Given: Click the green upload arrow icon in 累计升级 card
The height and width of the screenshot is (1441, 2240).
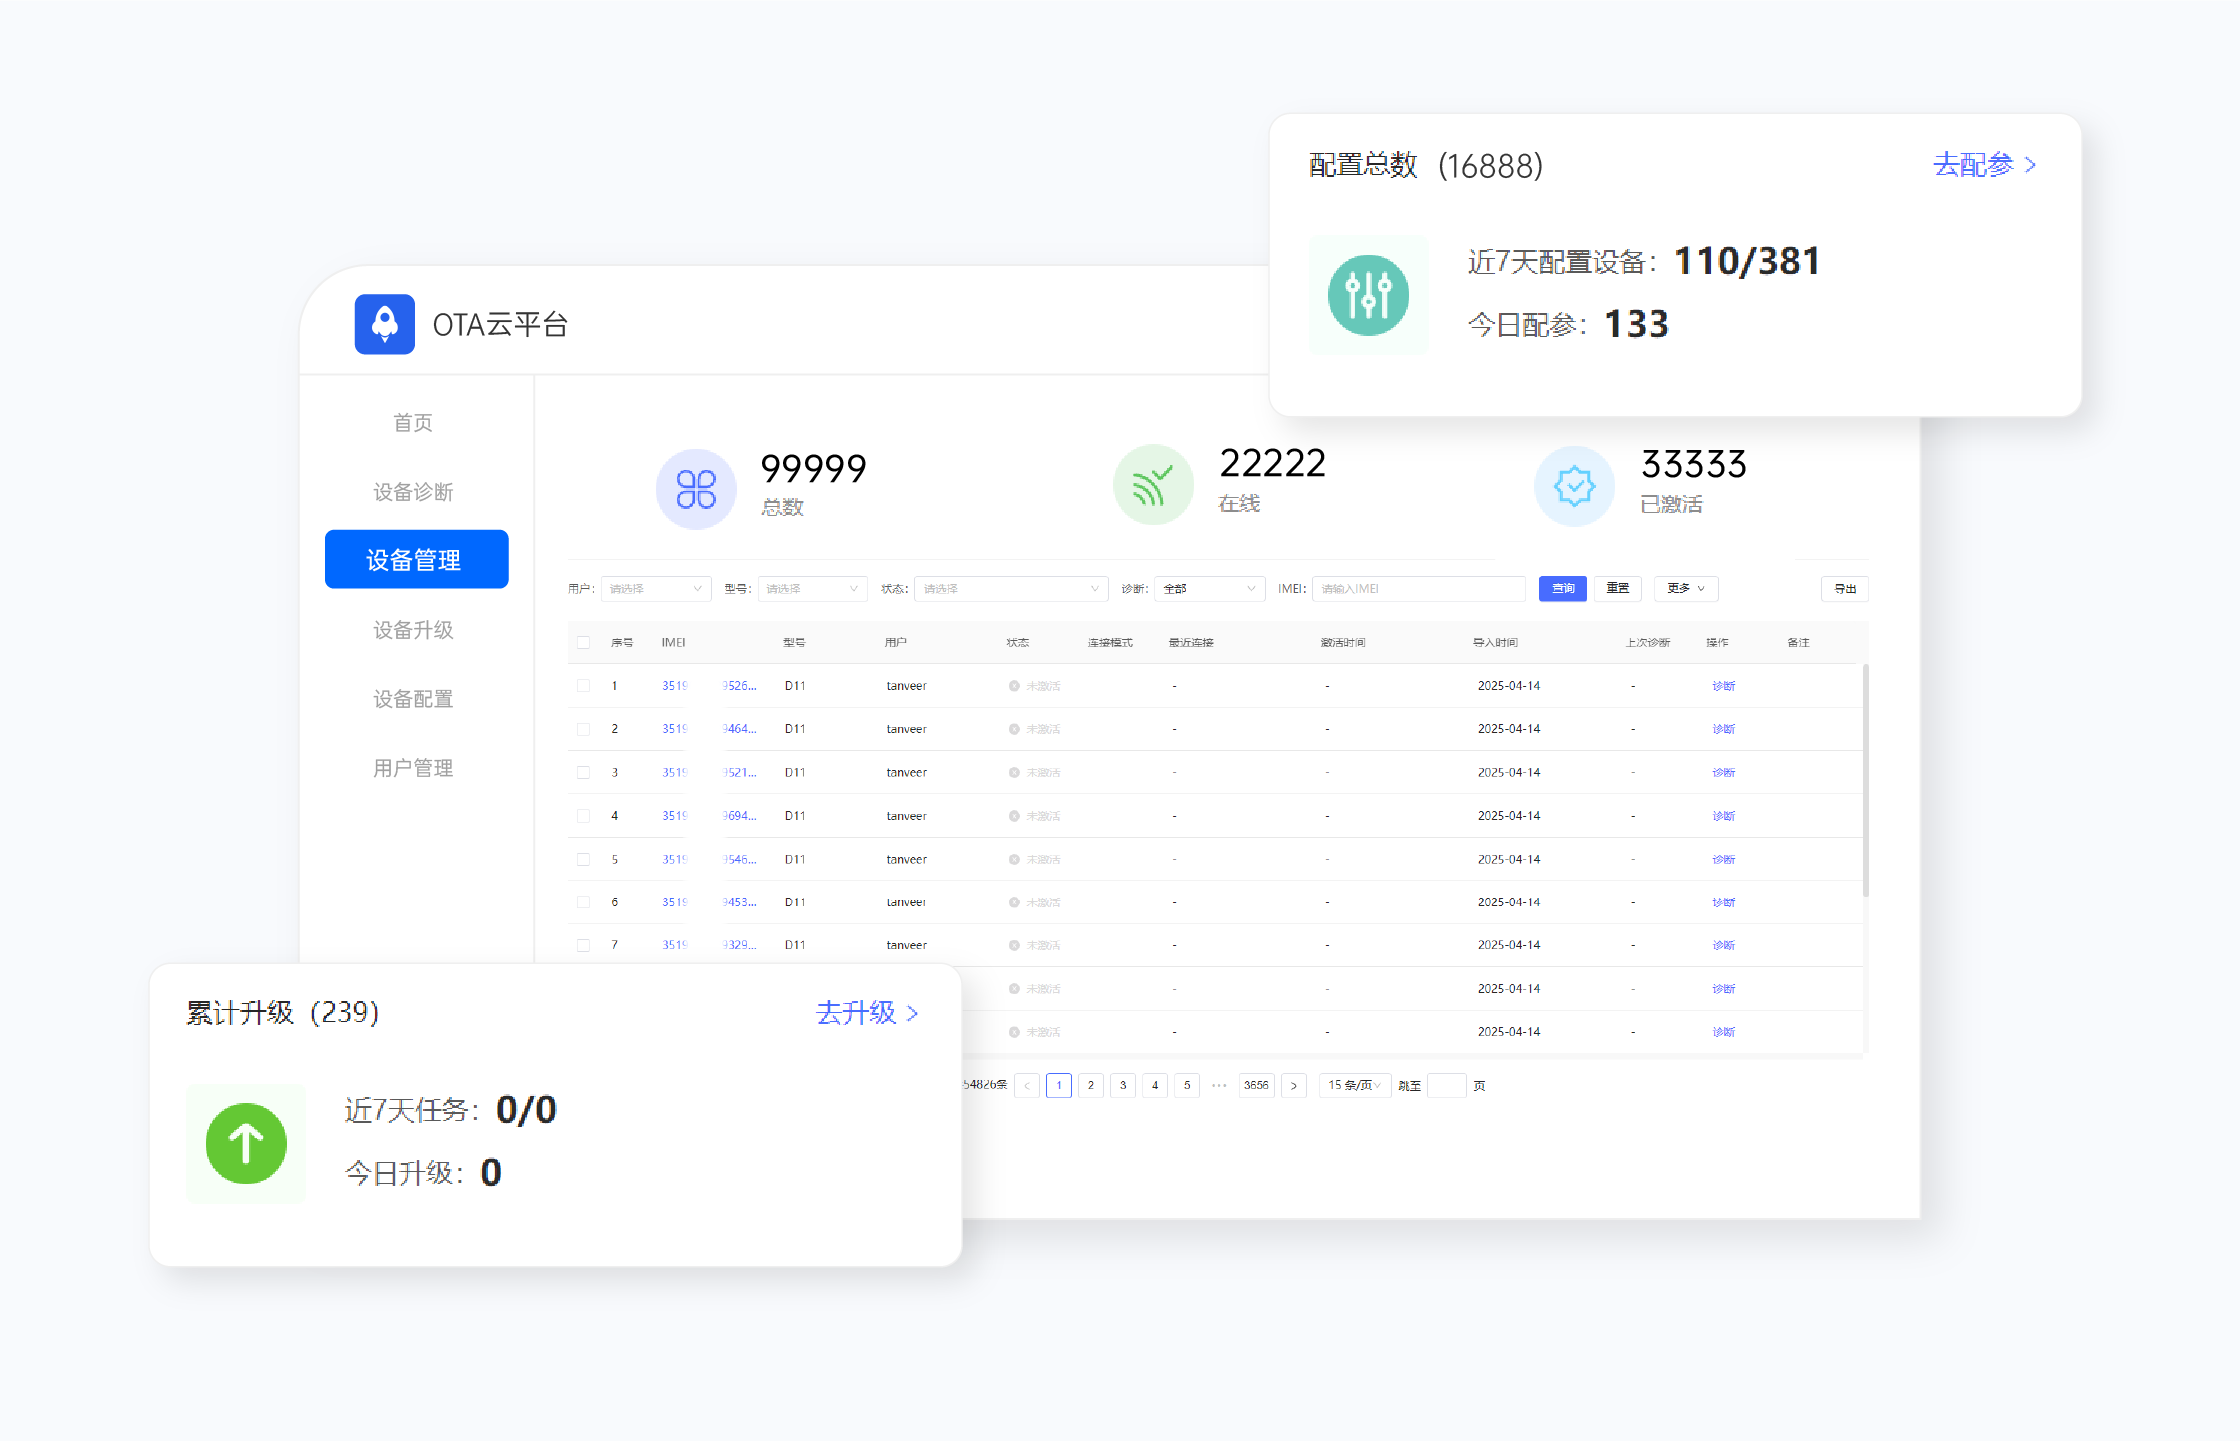Looking at the screenshot, I should (x=245, y=1143).
